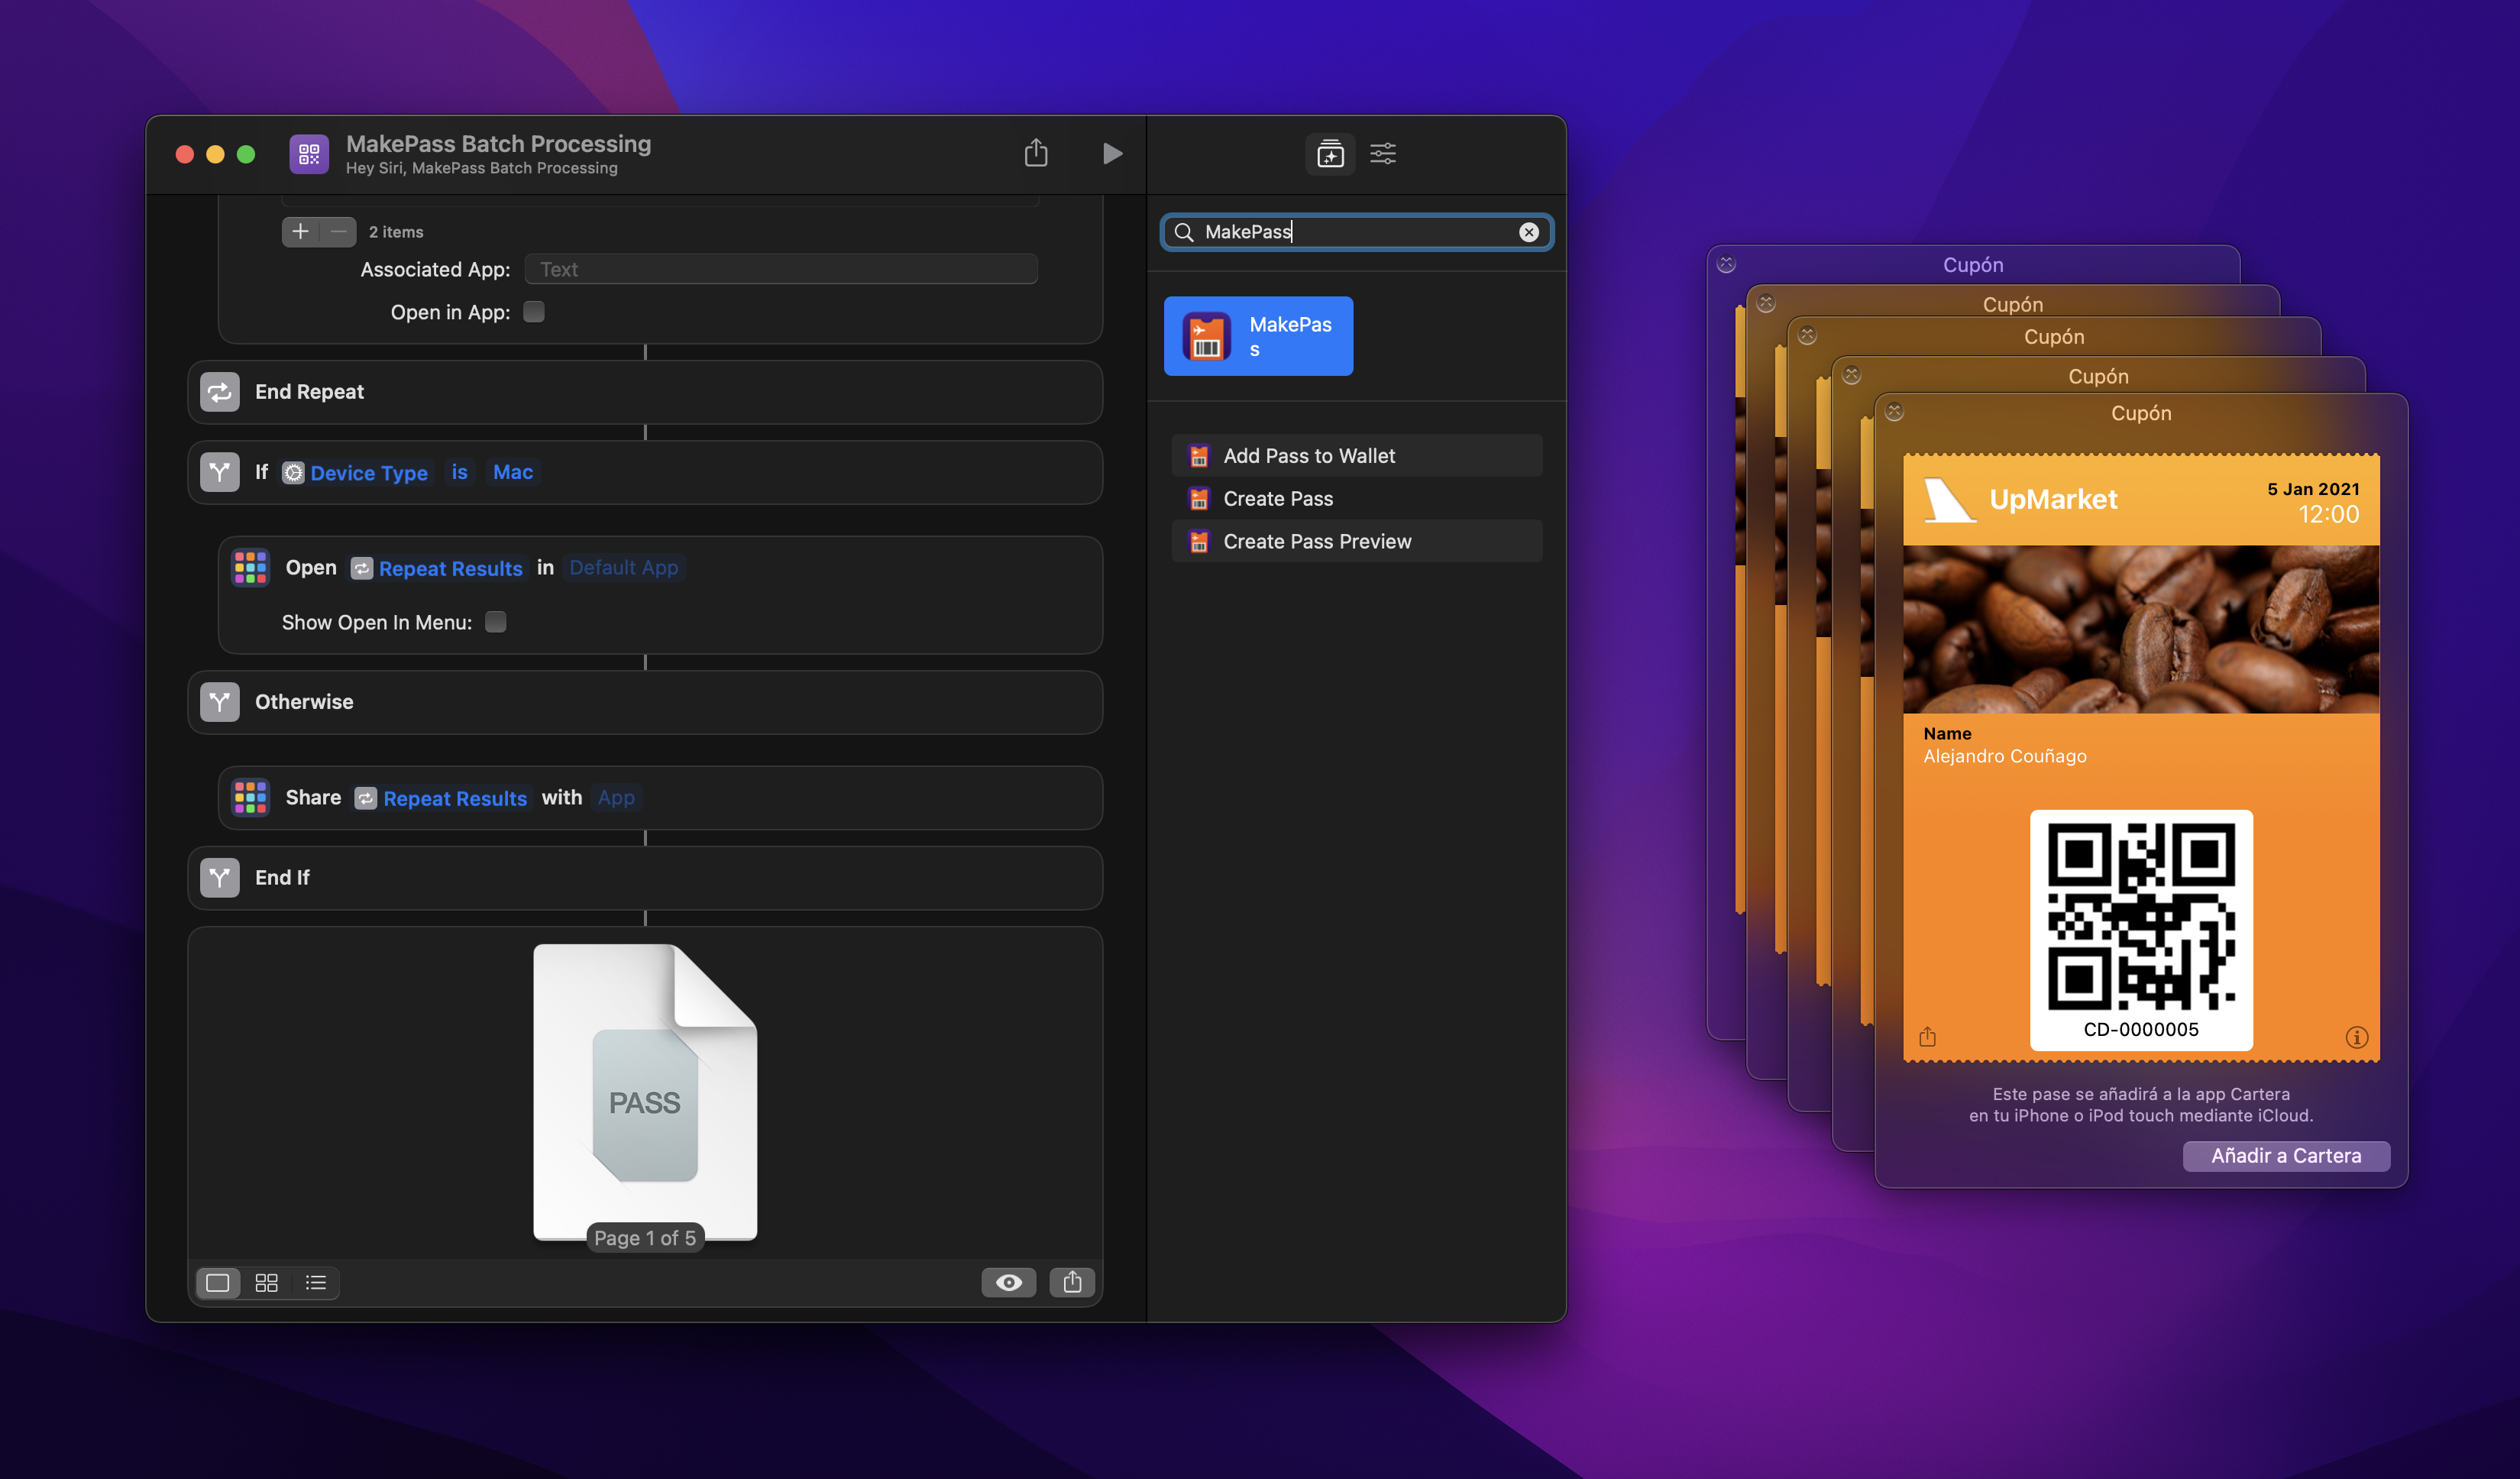Switch preview to single page view

218,1283
